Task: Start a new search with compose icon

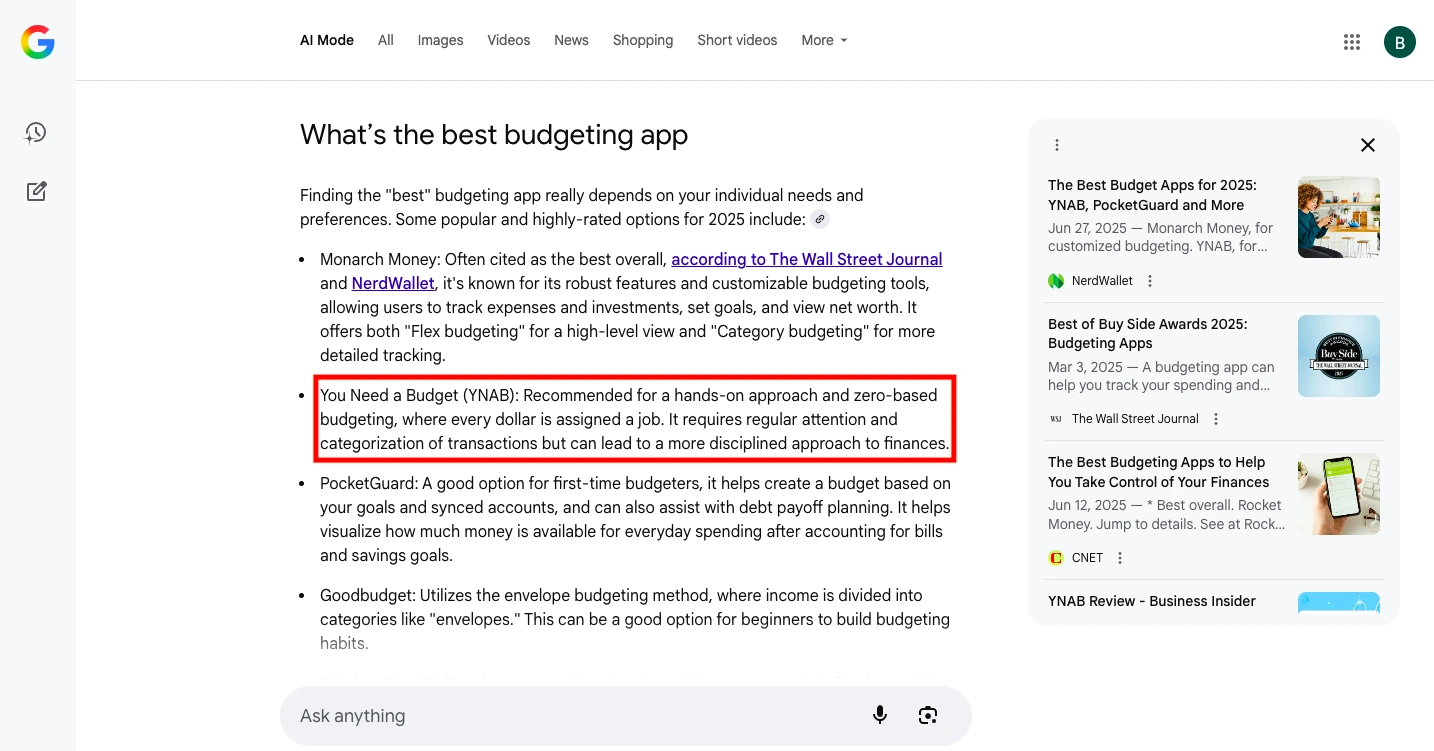Action: 36,191
